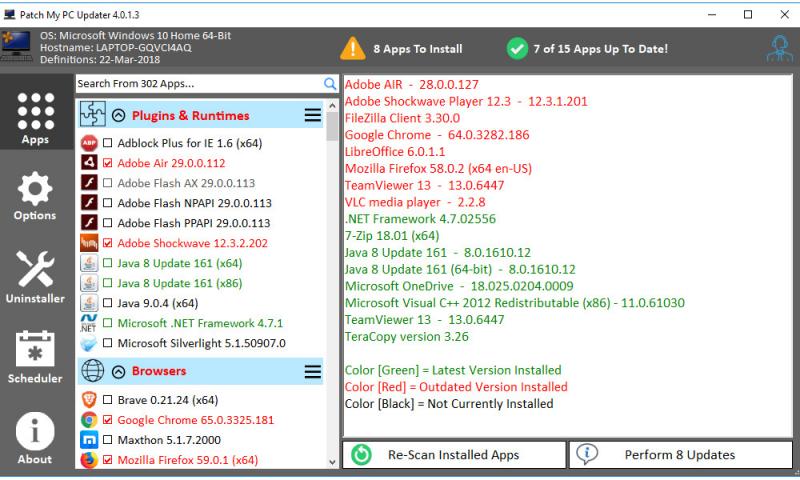Click the support agent icon in header
Image resolution: width=800 pixels, height=480 pixels.
[780, 49]
